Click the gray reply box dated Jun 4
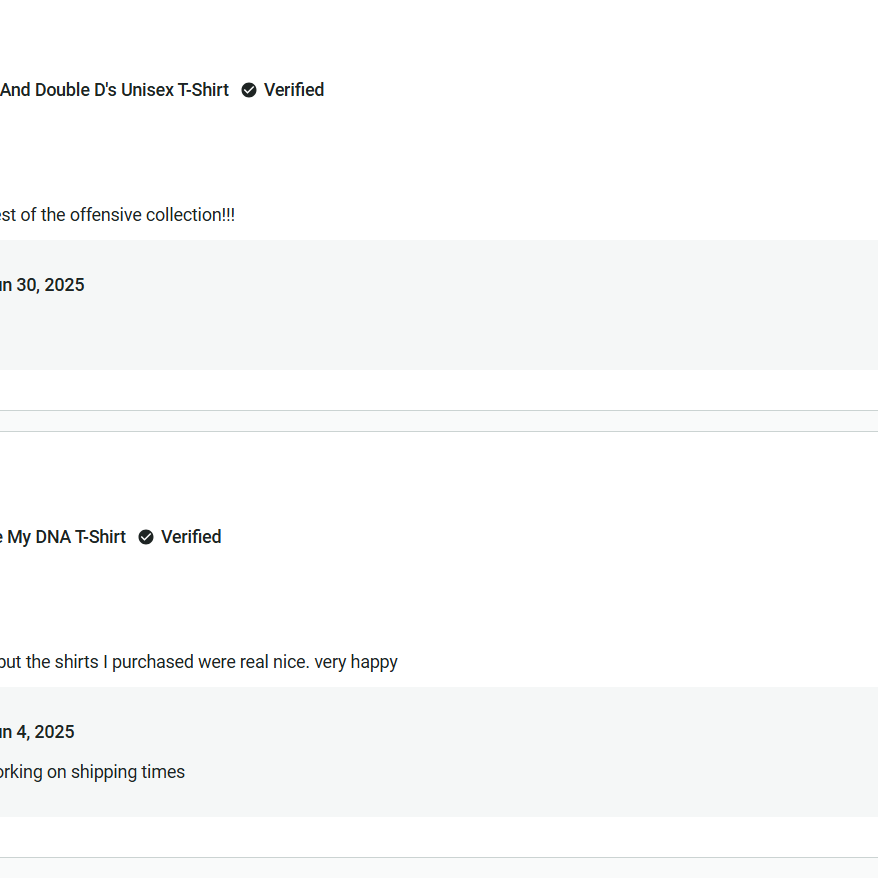This screenshot has height=878, width=878. tap(500, 790)
